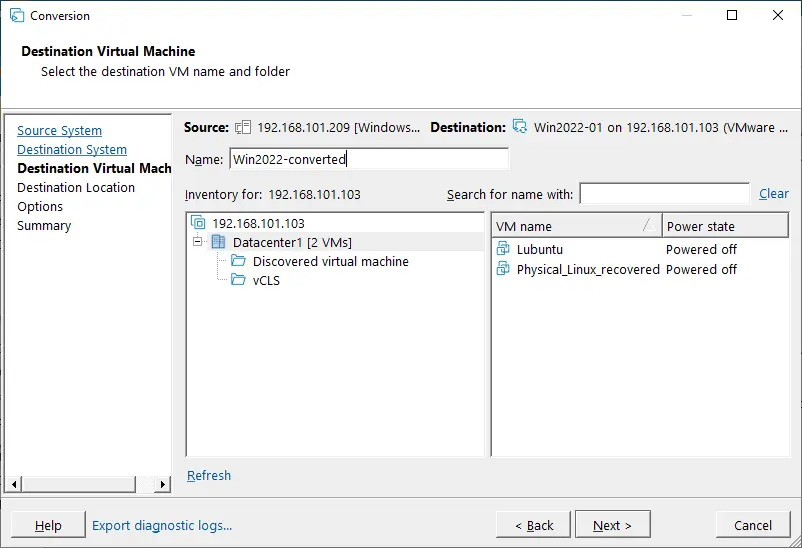This screenshot has width=802, height=548.
Task: Select the Summary step in sidebar
Action: pyautogui.click(x=44, y=226)
